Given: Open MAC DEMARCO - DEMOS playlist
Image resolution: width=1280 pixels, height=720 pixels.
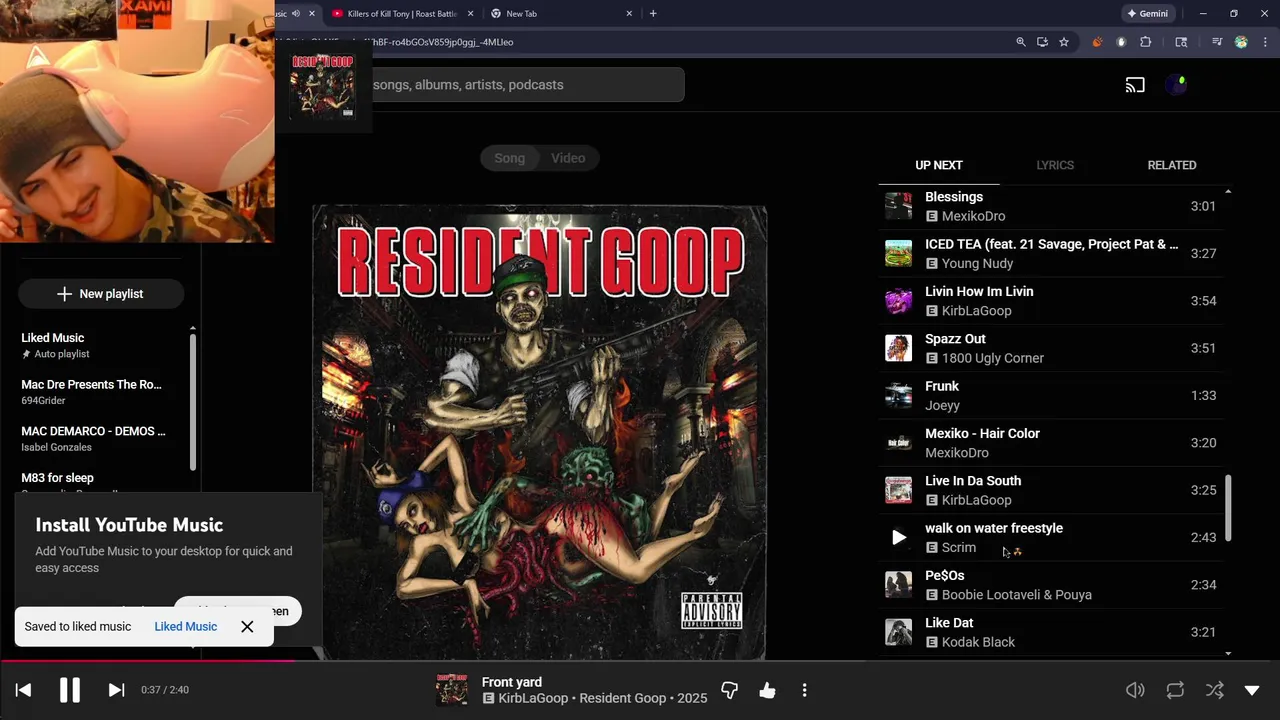Looking at the screenshot, I should [x=100, y=439].
